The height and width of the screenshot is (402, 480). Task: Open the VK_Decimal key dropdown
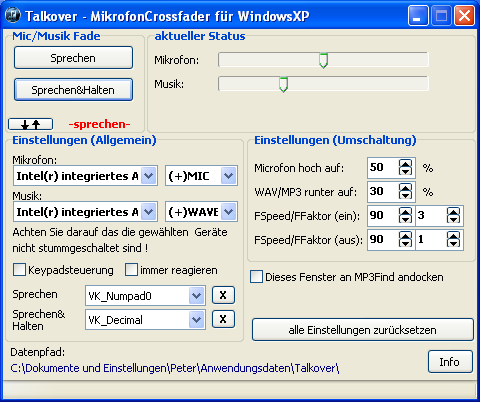196,319
